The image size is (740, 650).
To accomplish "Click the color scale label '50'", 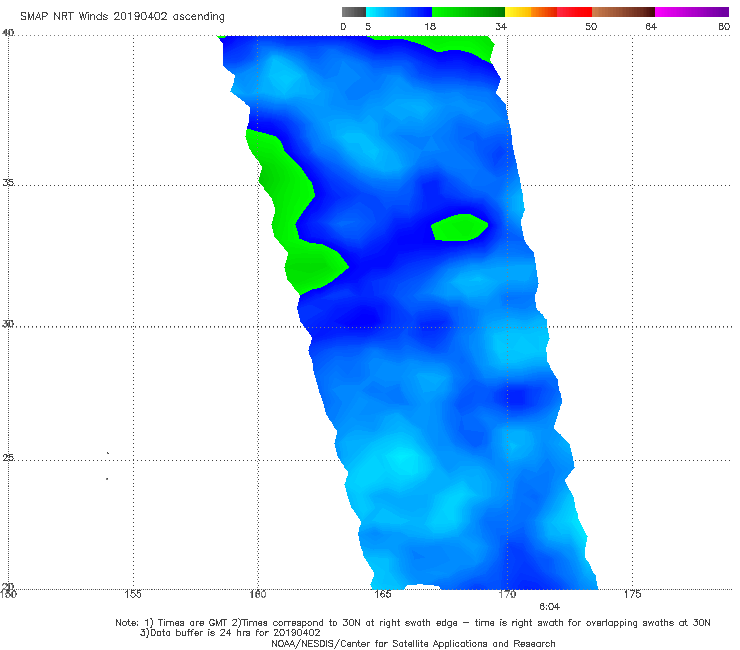I will (x=591, y=26).
